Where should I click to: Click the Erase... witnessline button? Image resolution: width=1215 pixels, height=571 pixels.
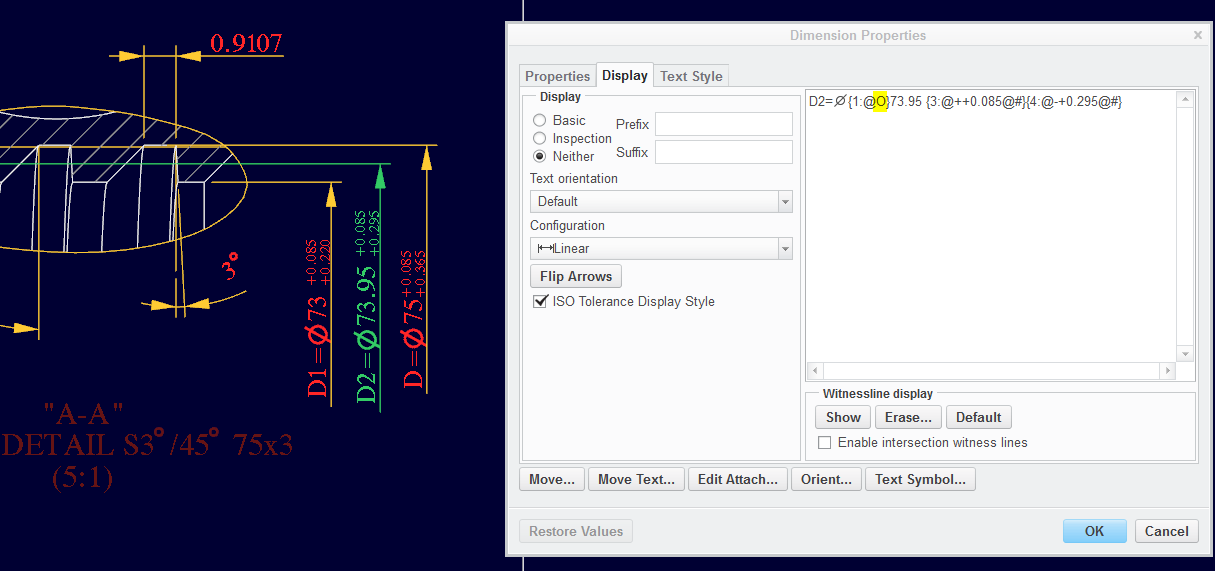[x=908, y=417]
